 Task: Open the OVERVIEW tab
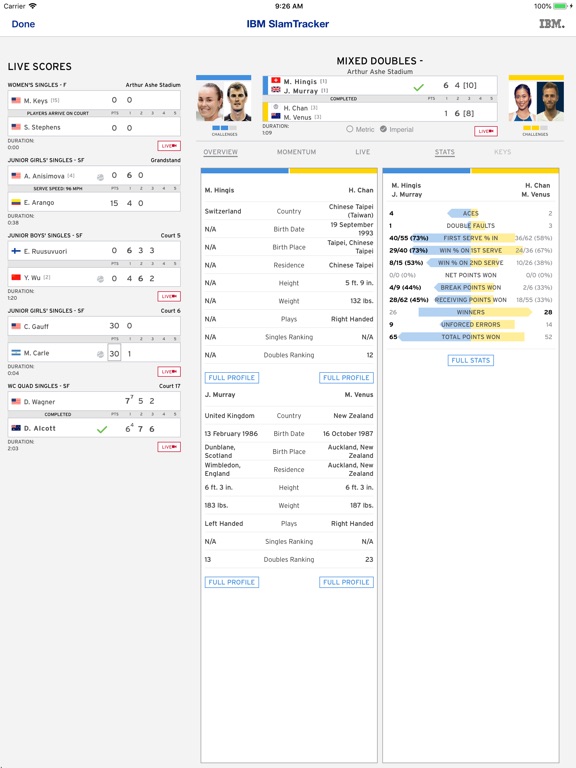pyautogui.click(x=220, y=152)
